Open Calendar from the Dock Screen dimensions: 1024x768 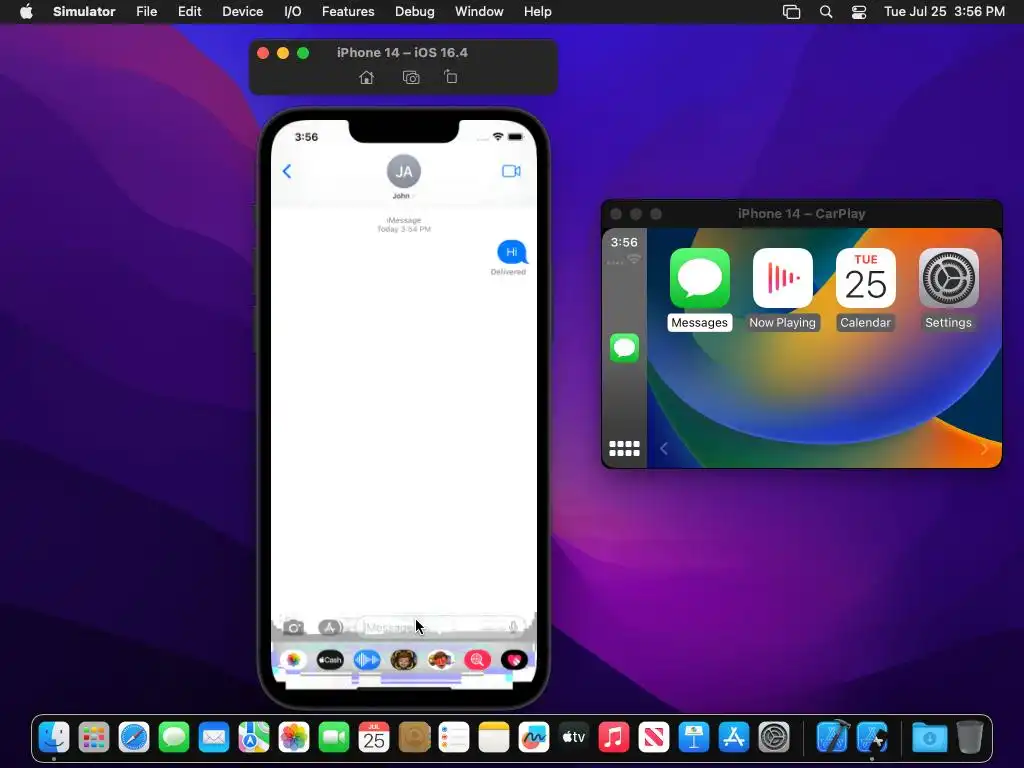374,738
